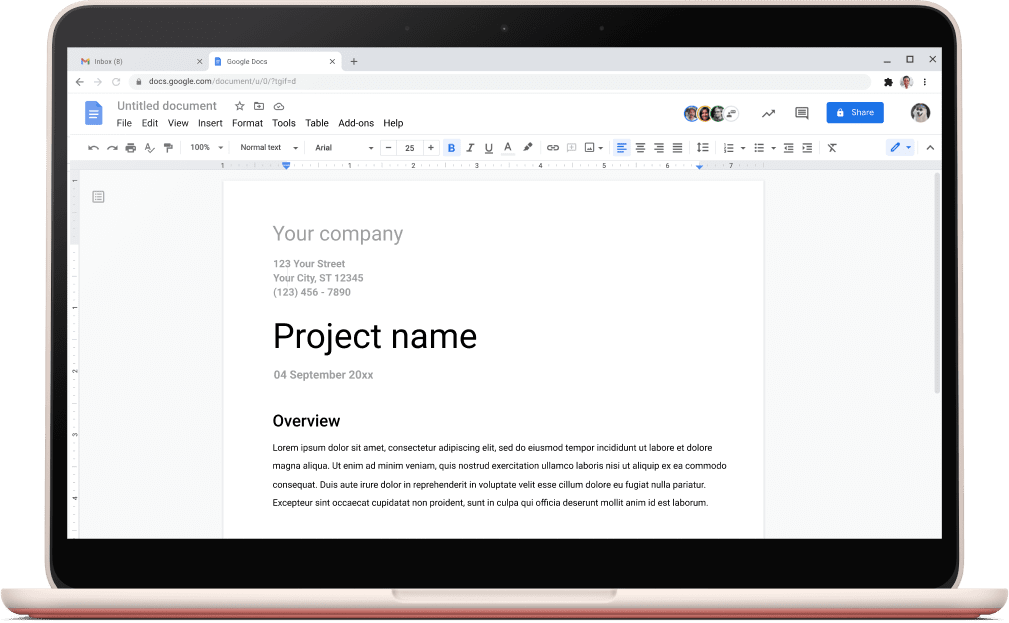Click the Share button
Image resolution: width=1009 pixels, height=623 pixels.
(854, 112)
